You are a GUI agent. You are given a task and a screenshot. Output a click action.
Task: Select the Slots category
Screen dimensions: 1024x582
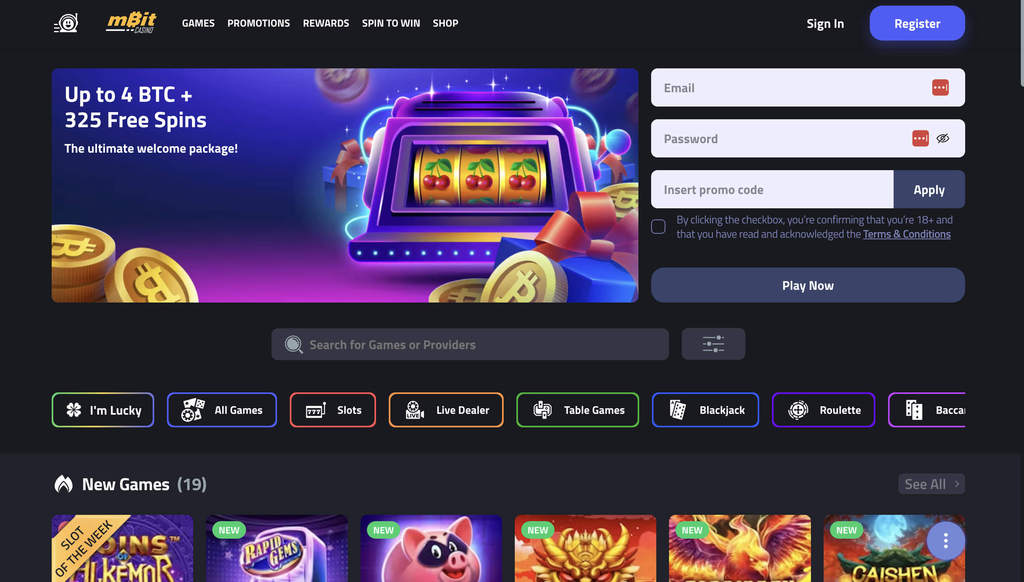click(333, 410)
